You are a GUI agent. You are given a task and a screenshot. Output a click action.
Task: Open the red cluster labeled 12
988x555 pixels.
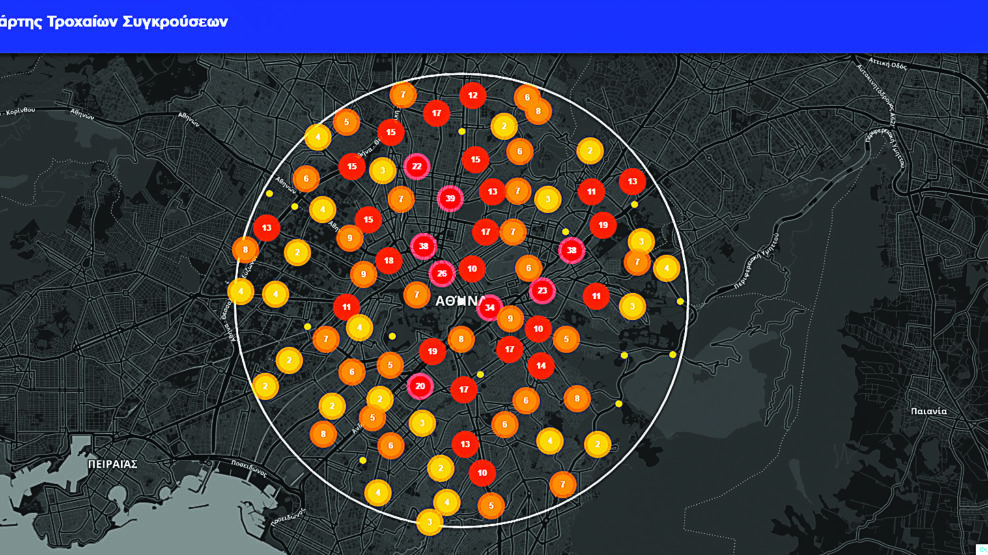click(473, 96)
